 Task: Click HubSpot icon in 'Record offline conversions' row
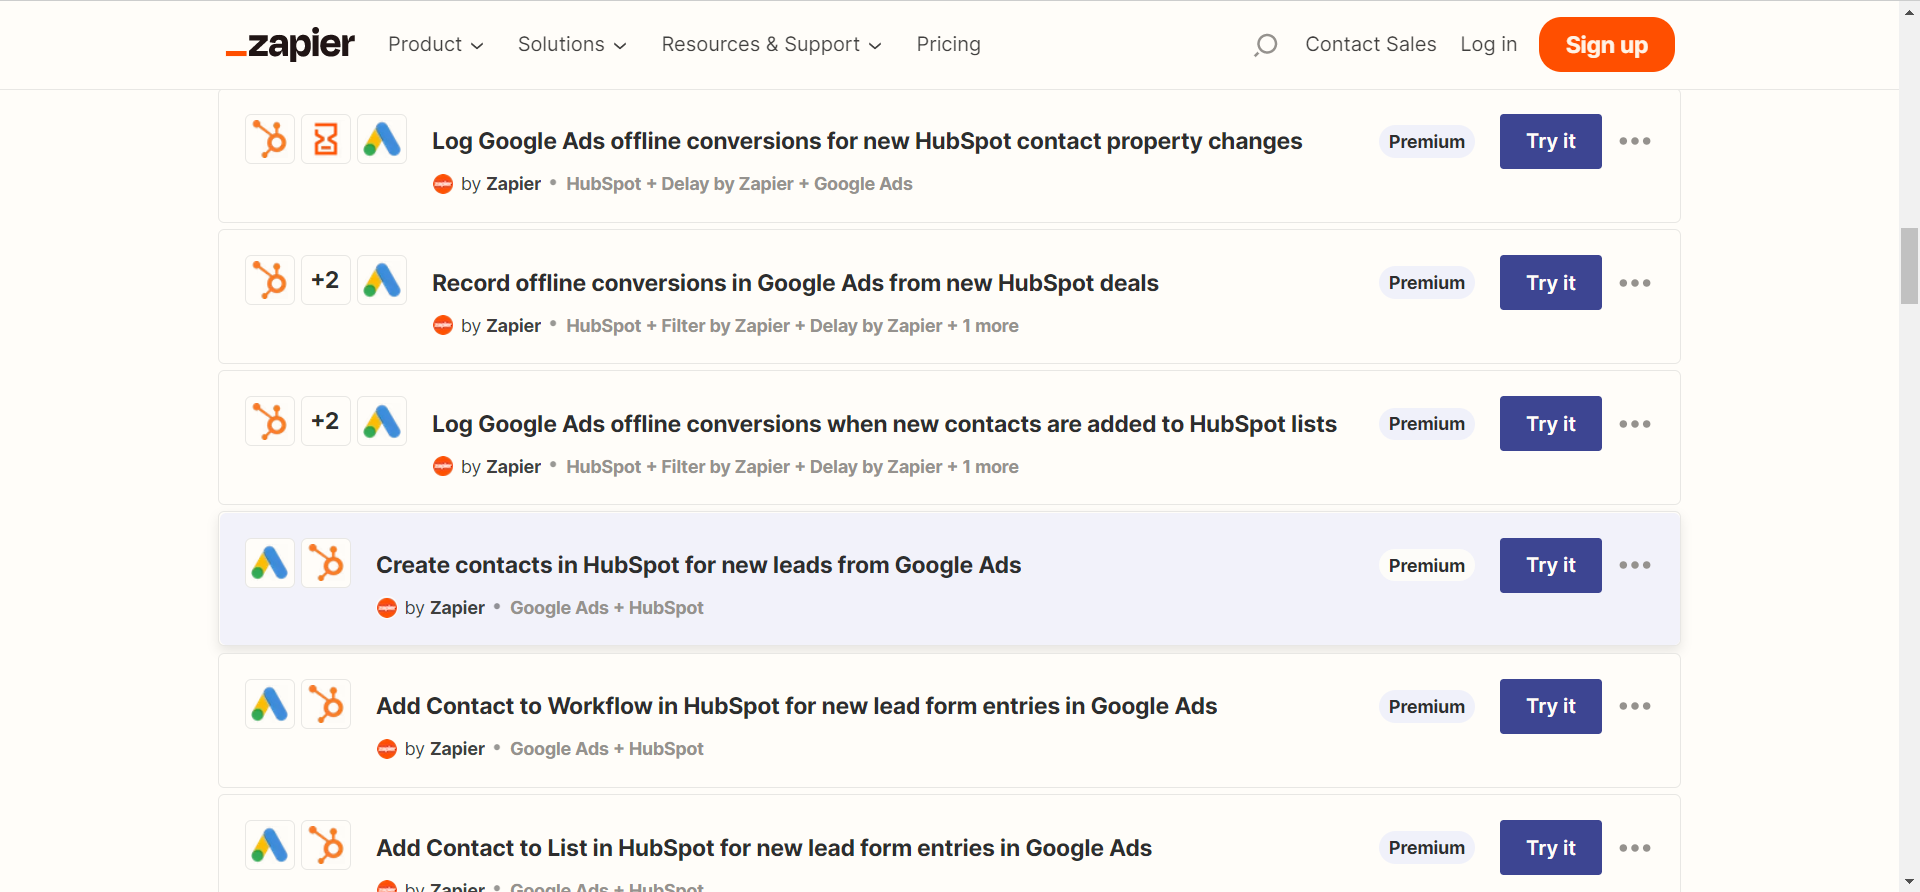[x=270, y=280]
